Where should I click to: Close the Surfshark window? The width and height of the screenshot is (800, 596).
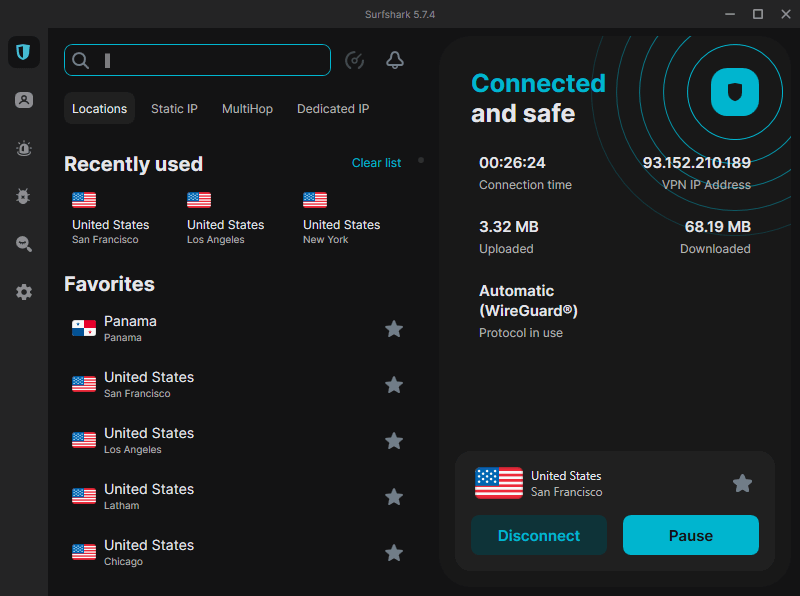[786, 14]
